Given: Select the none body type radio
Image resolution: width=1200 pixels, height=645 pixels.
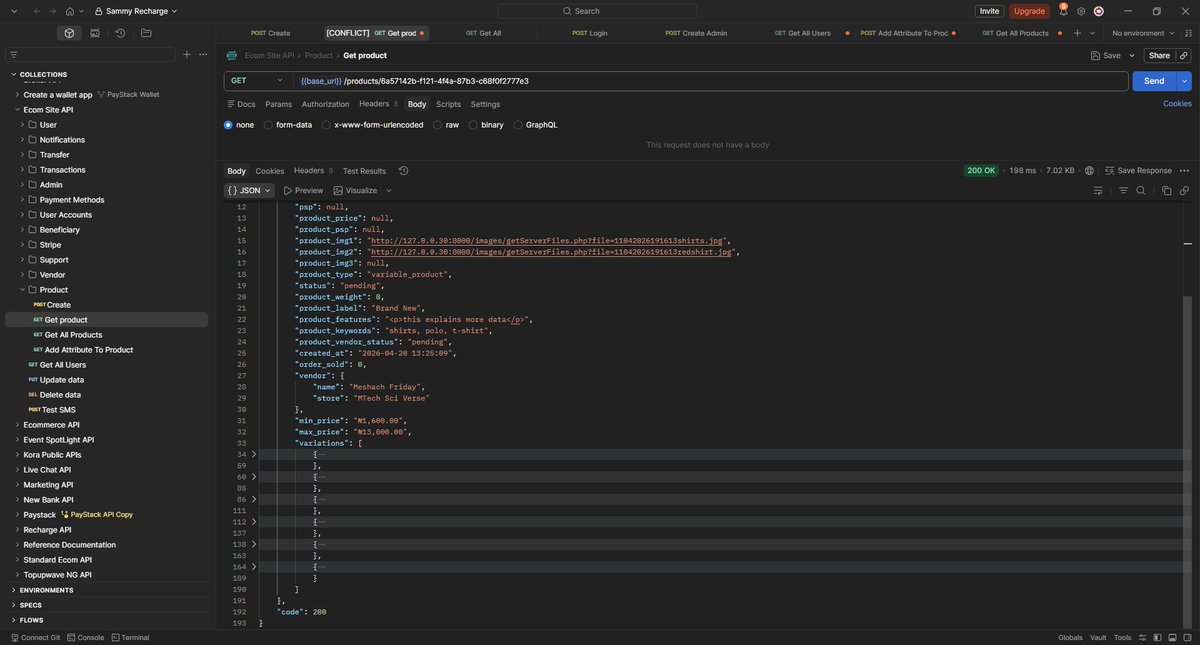Looking at the screenshot, I should (x=228, y=125).
